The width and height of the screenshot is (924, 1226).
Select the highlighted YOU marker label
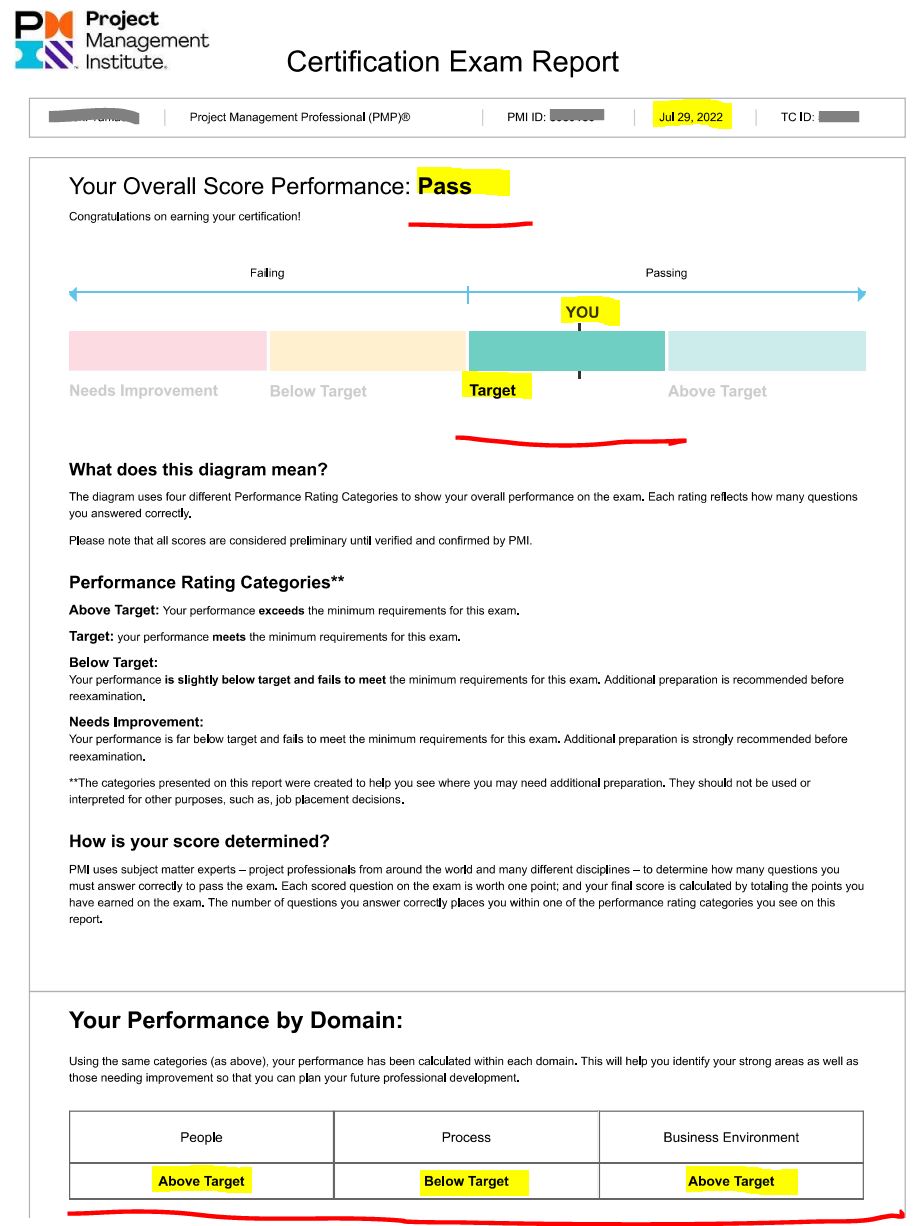click(582, 312)
